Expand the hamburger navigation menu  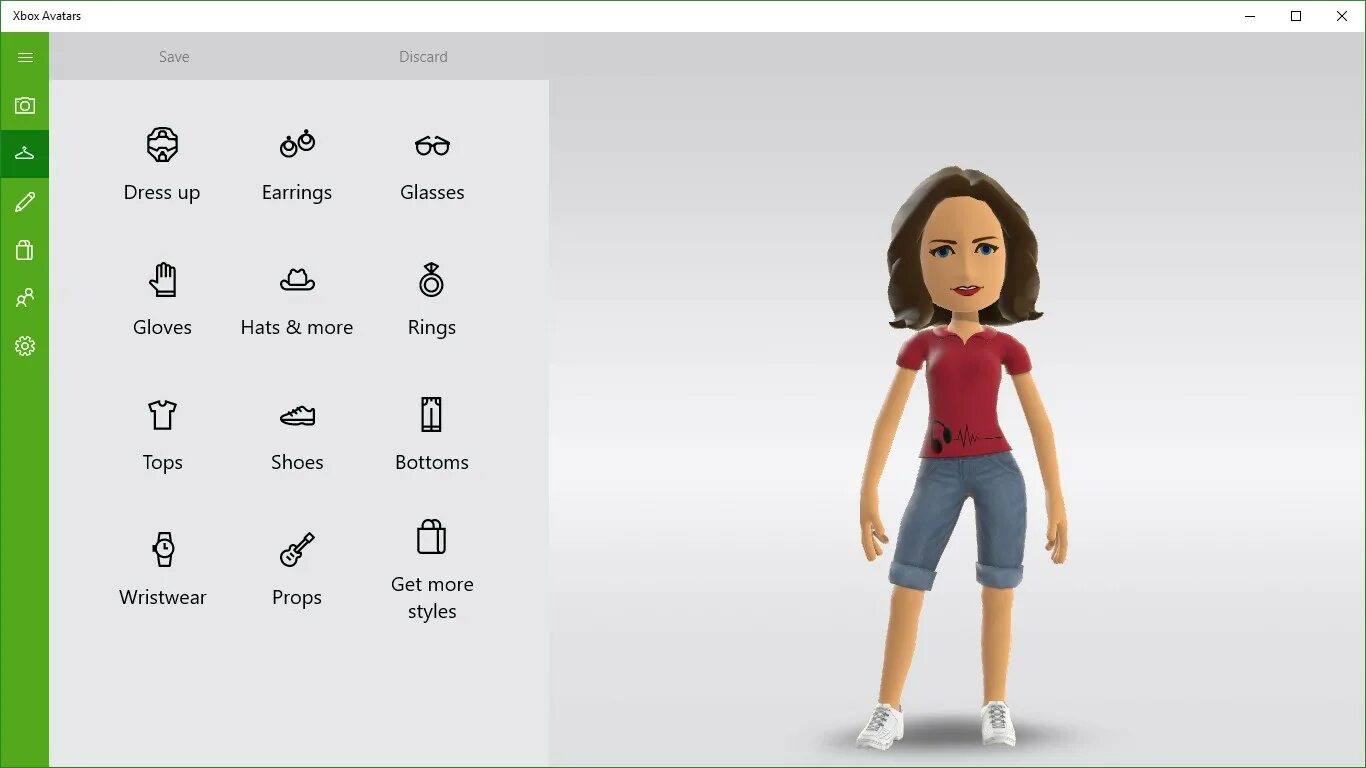24,57
